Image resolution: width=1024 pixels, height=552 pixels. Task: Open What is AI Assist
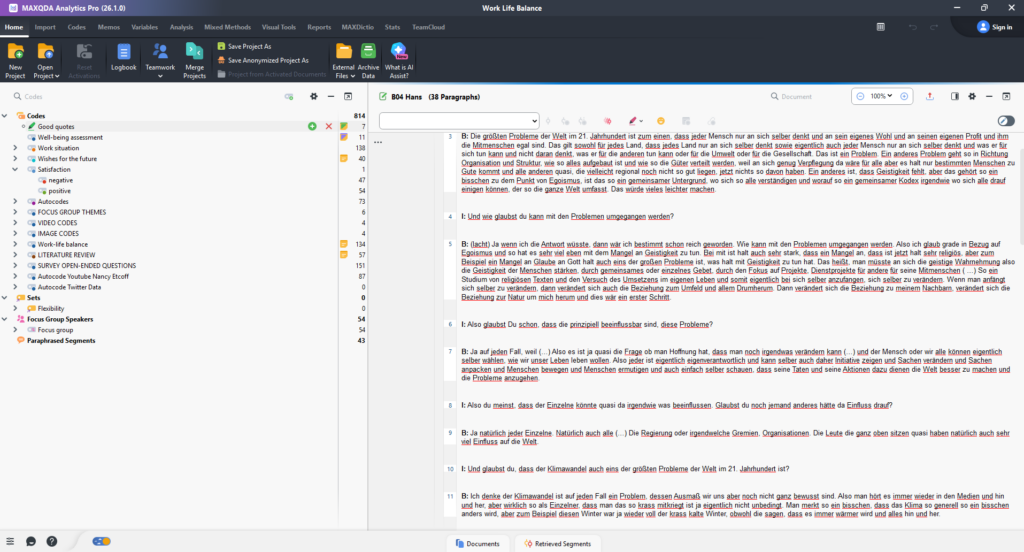point(398,60)
